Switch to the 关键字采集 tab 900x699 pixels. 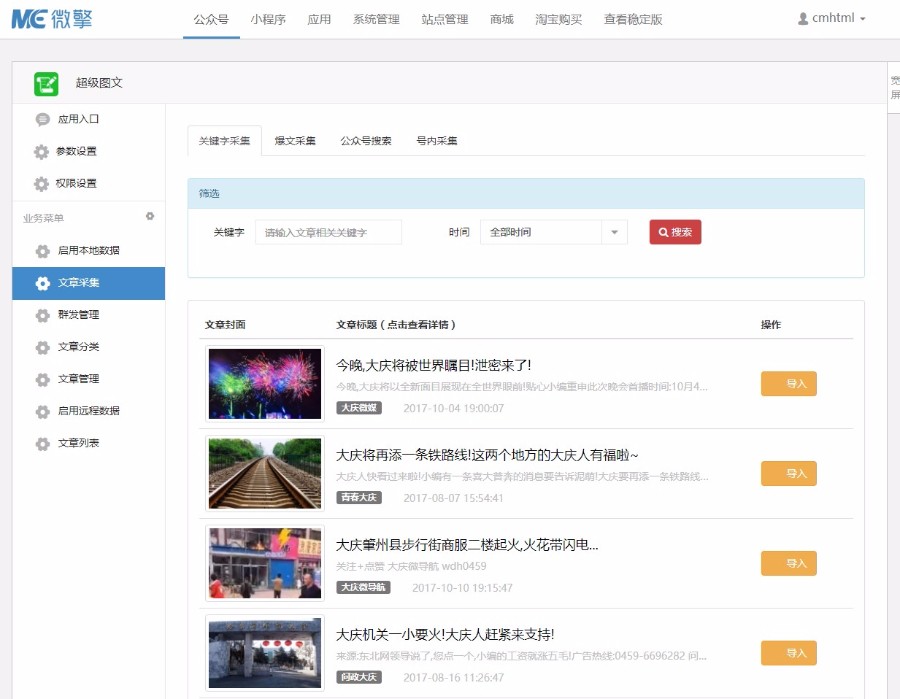224,141
